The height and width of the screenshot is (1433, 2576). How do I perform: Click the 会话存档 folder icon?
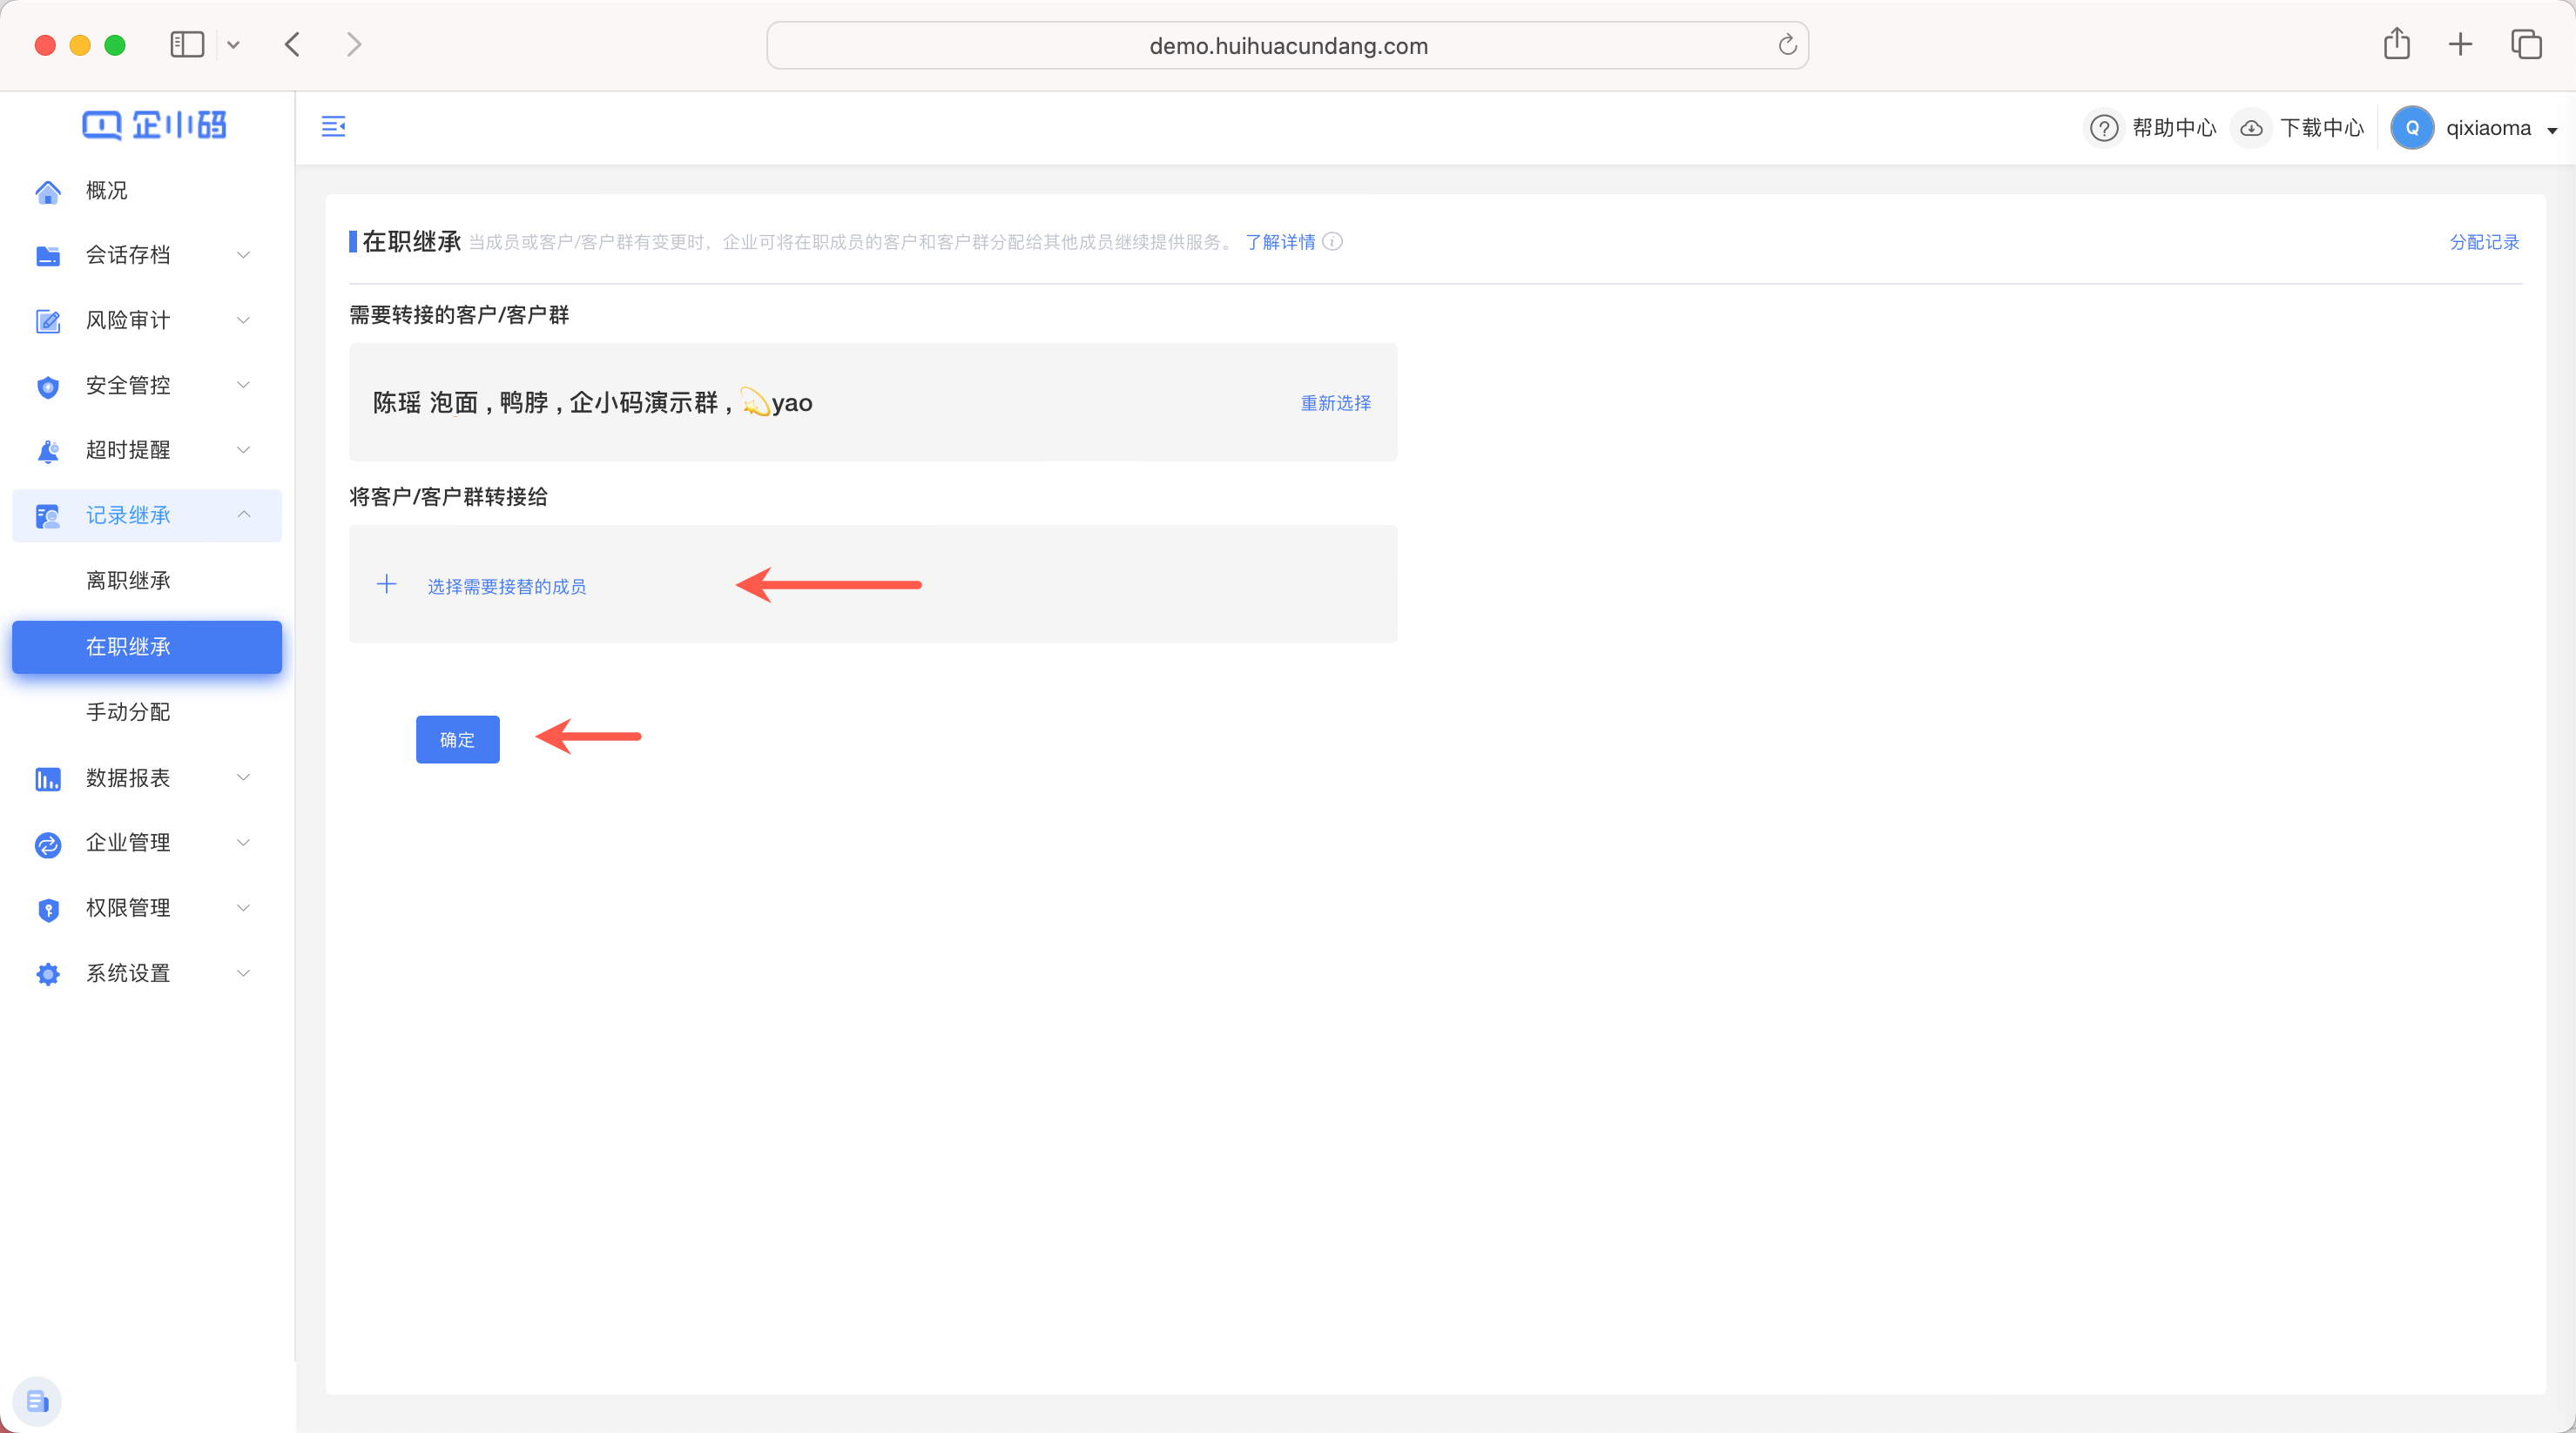click(48, 256)
